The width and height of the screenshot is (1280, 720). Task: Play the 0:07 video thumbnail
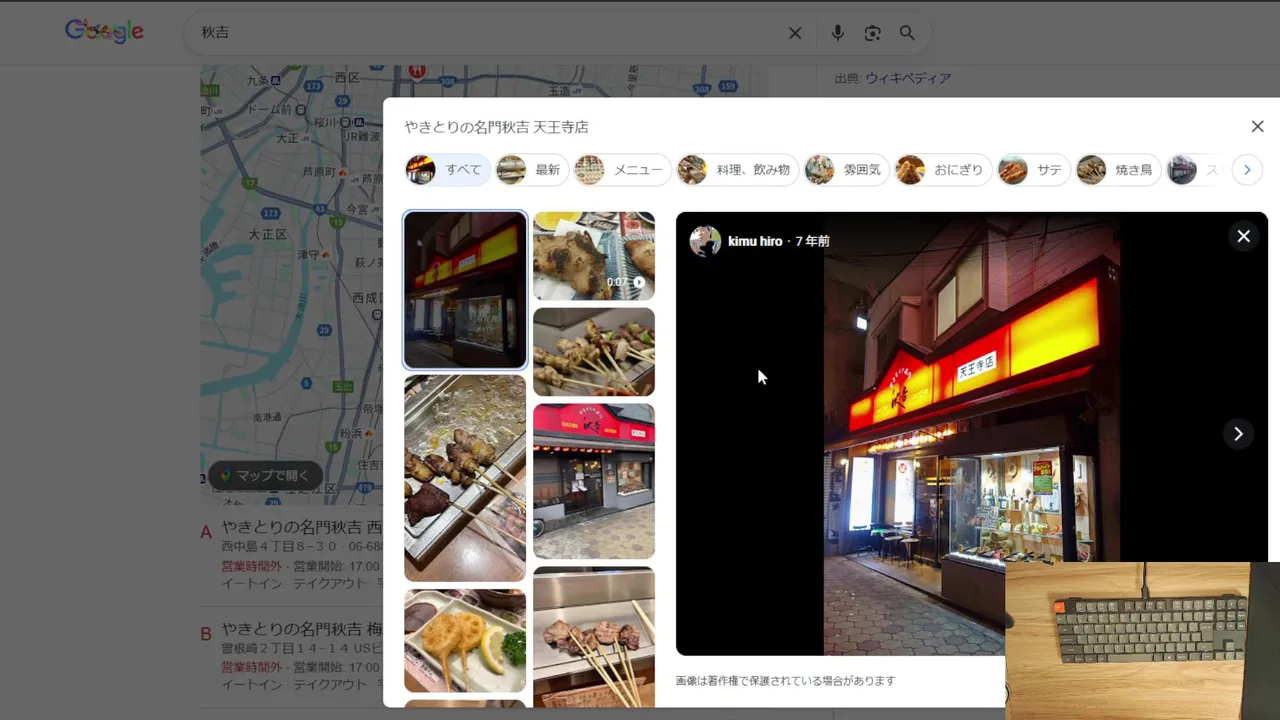coord(594,256)
